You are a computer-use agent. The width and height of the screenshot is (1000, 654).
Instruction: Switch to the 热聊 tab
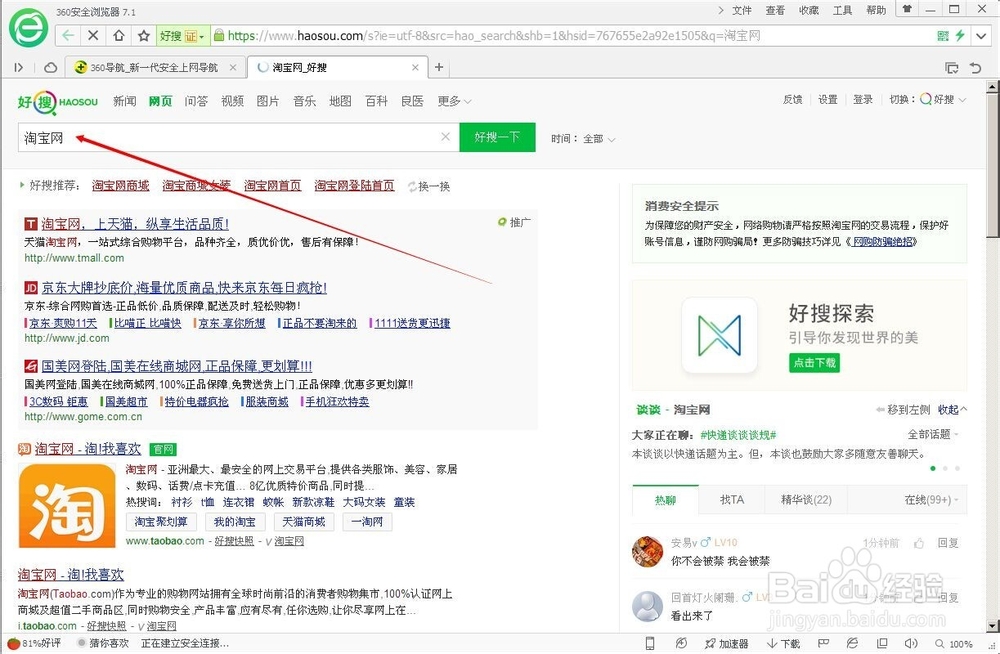tap(665, 500)
